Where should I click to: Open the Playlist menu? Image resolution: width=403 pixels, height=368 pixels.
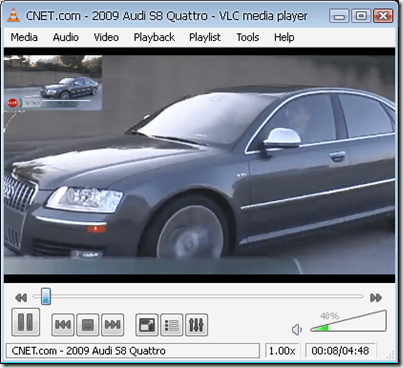[x=205, y=37]
